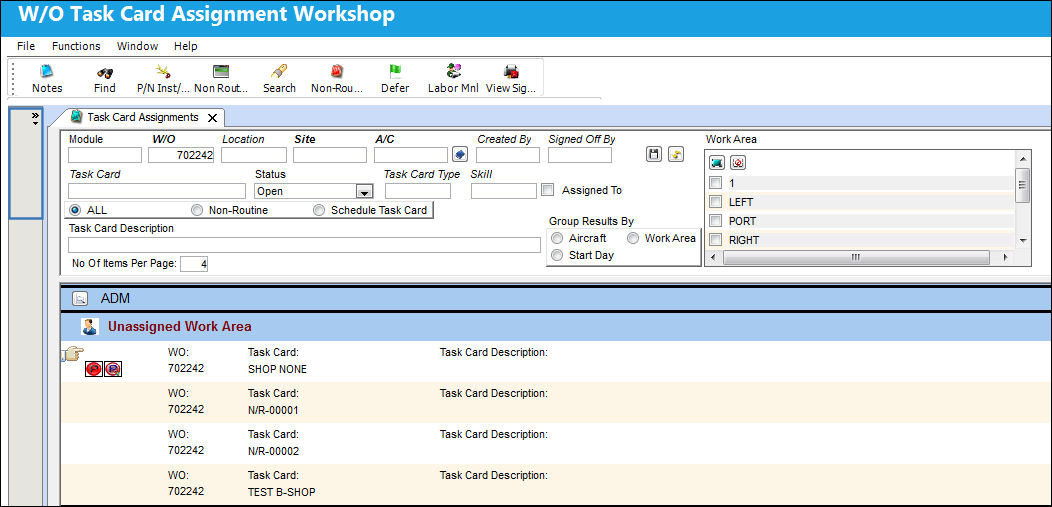Group results by Work Area
1052x507 pixels.
pyautogui.click(x=633, y=238)
